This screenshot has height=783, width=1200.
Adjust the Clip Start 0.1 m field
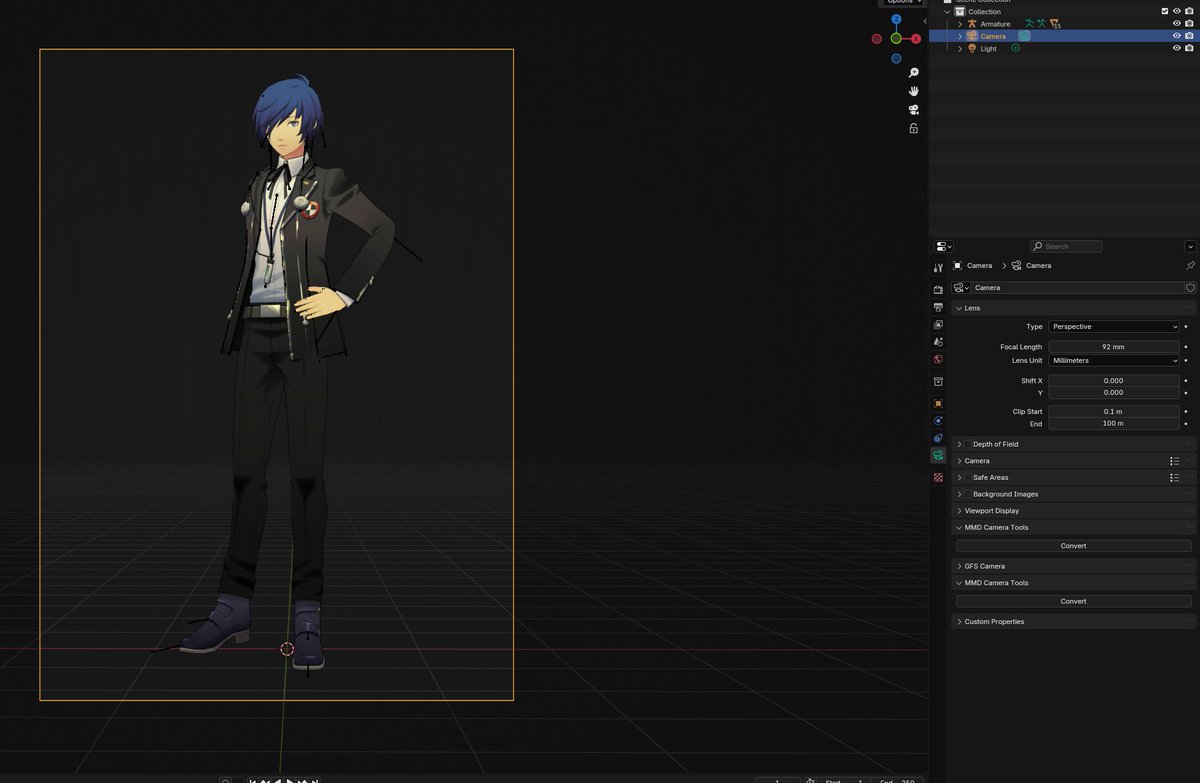[1114, 412]
